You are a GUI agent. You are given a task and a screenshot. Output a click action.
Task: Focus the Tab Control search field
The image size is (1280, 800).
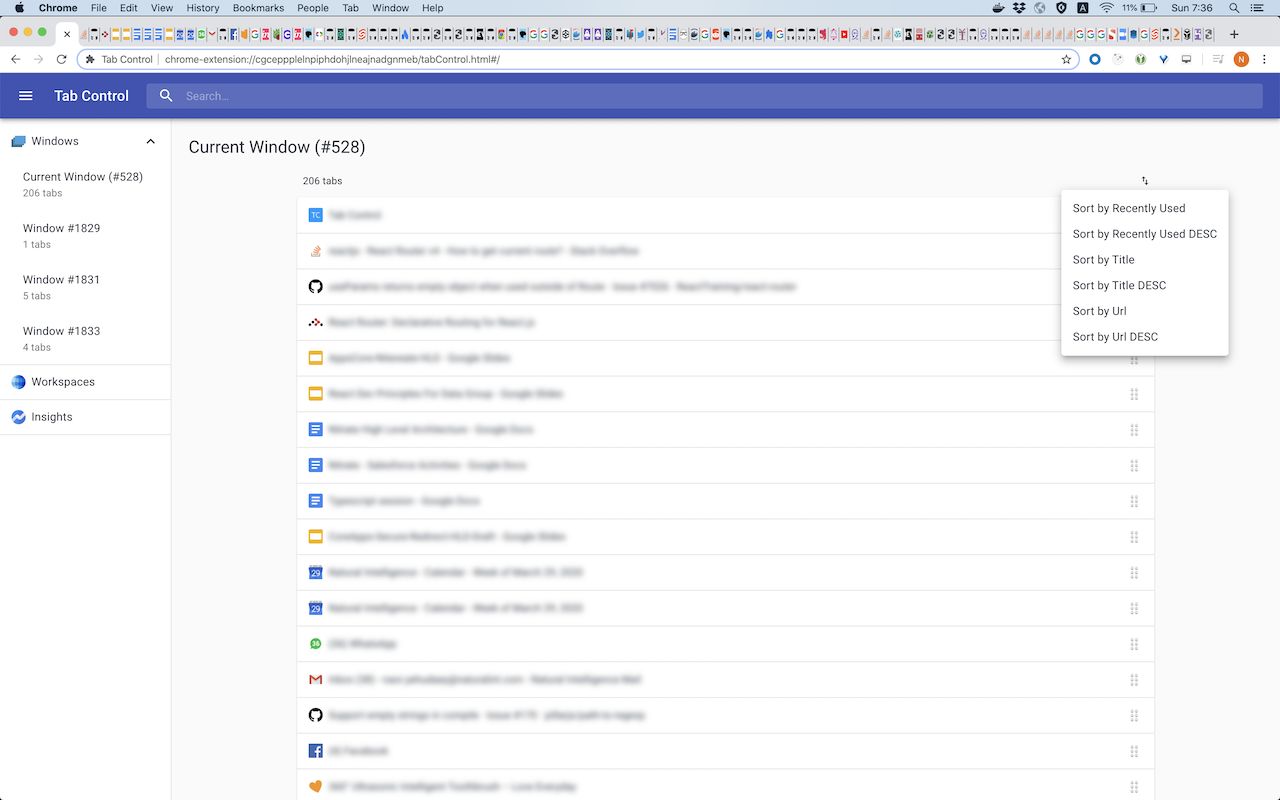click(704, 96)
